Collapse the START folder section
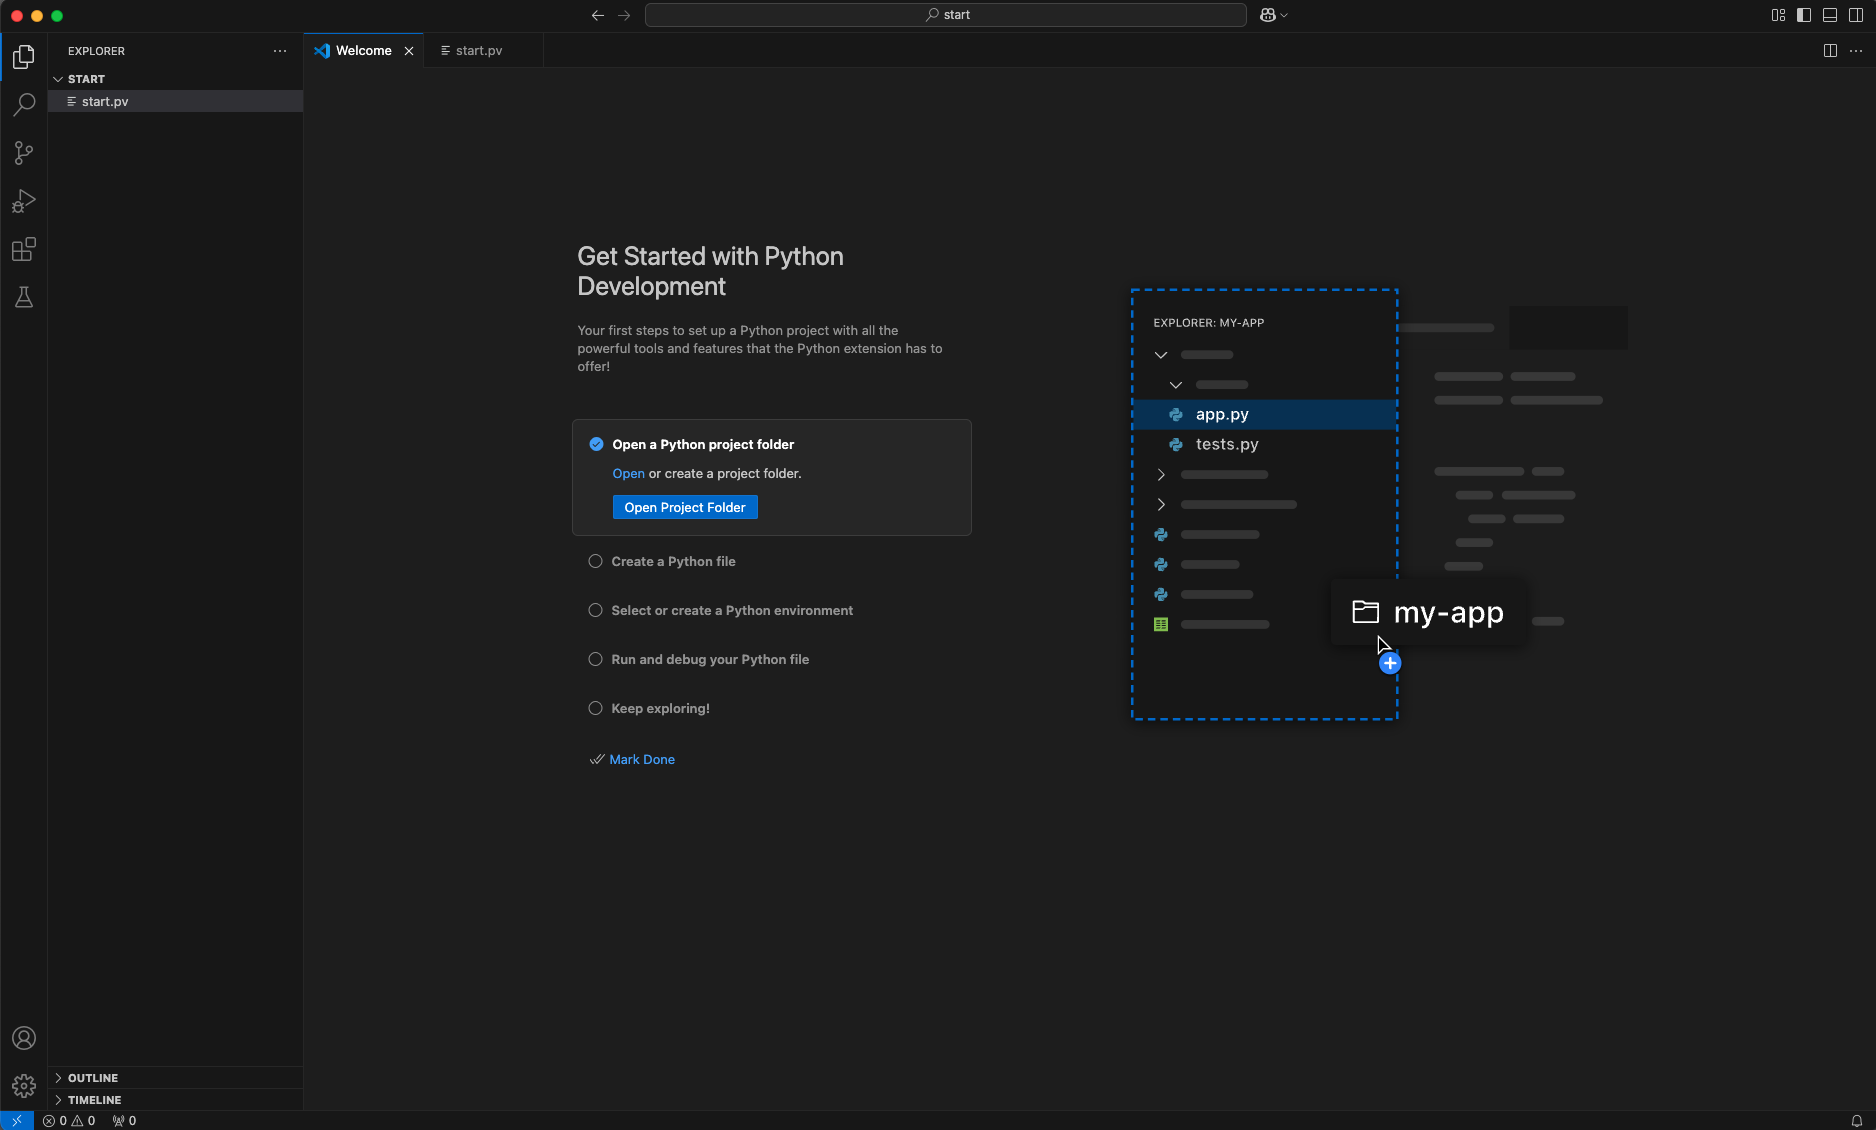 pos(175,79)
